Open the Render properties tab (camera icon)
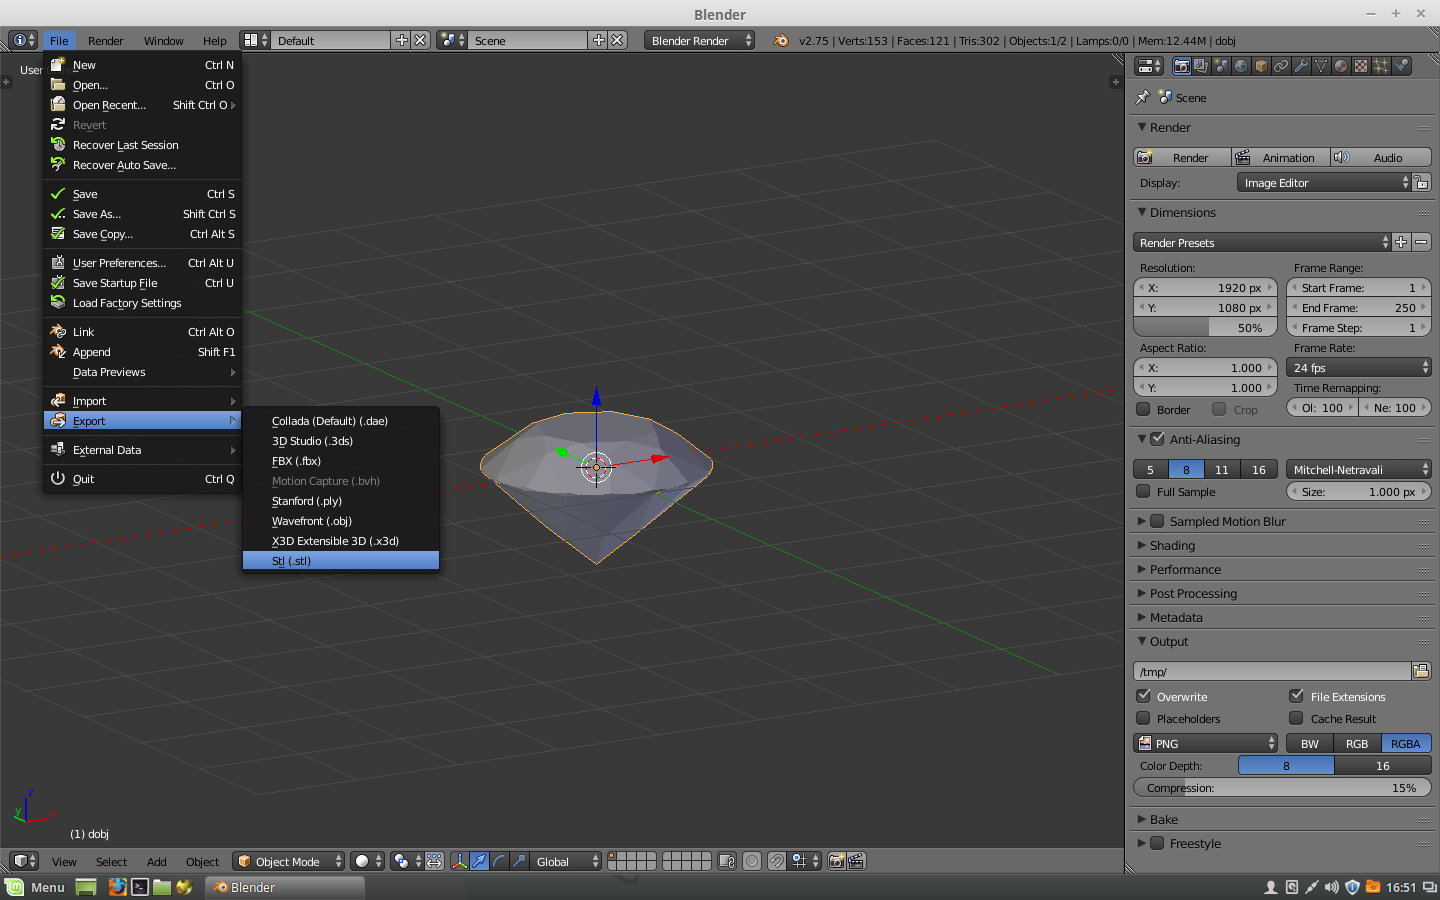 click(1182, 66)
